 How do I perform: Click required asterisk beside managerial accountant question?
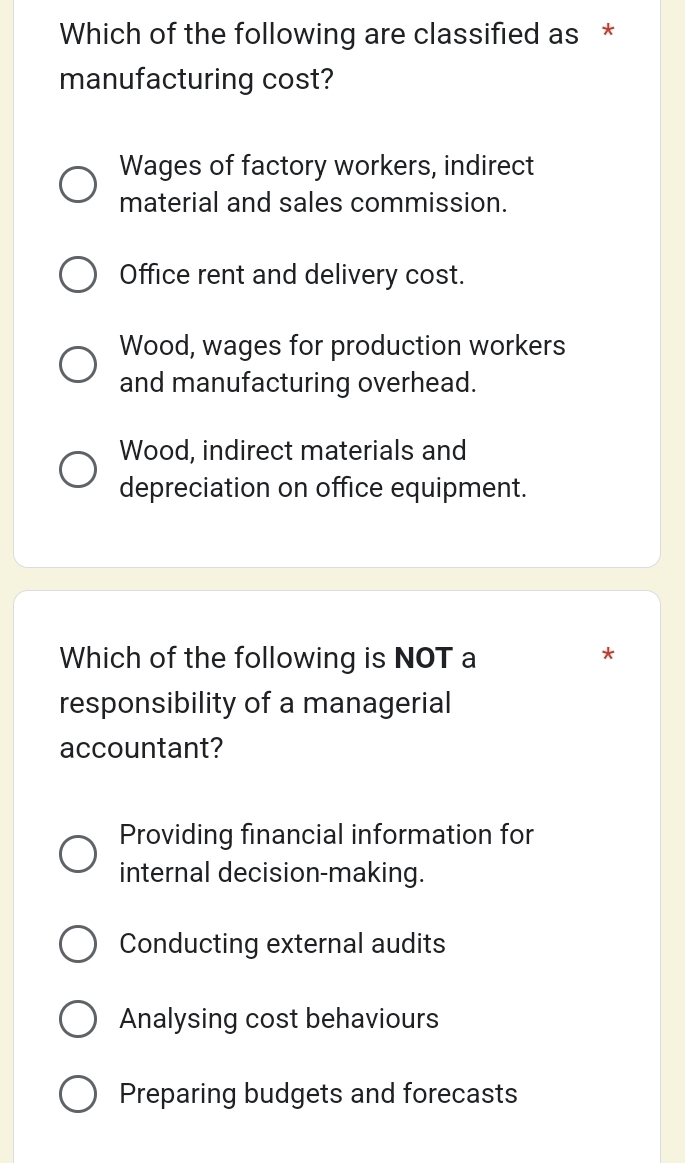click(608, 656)
